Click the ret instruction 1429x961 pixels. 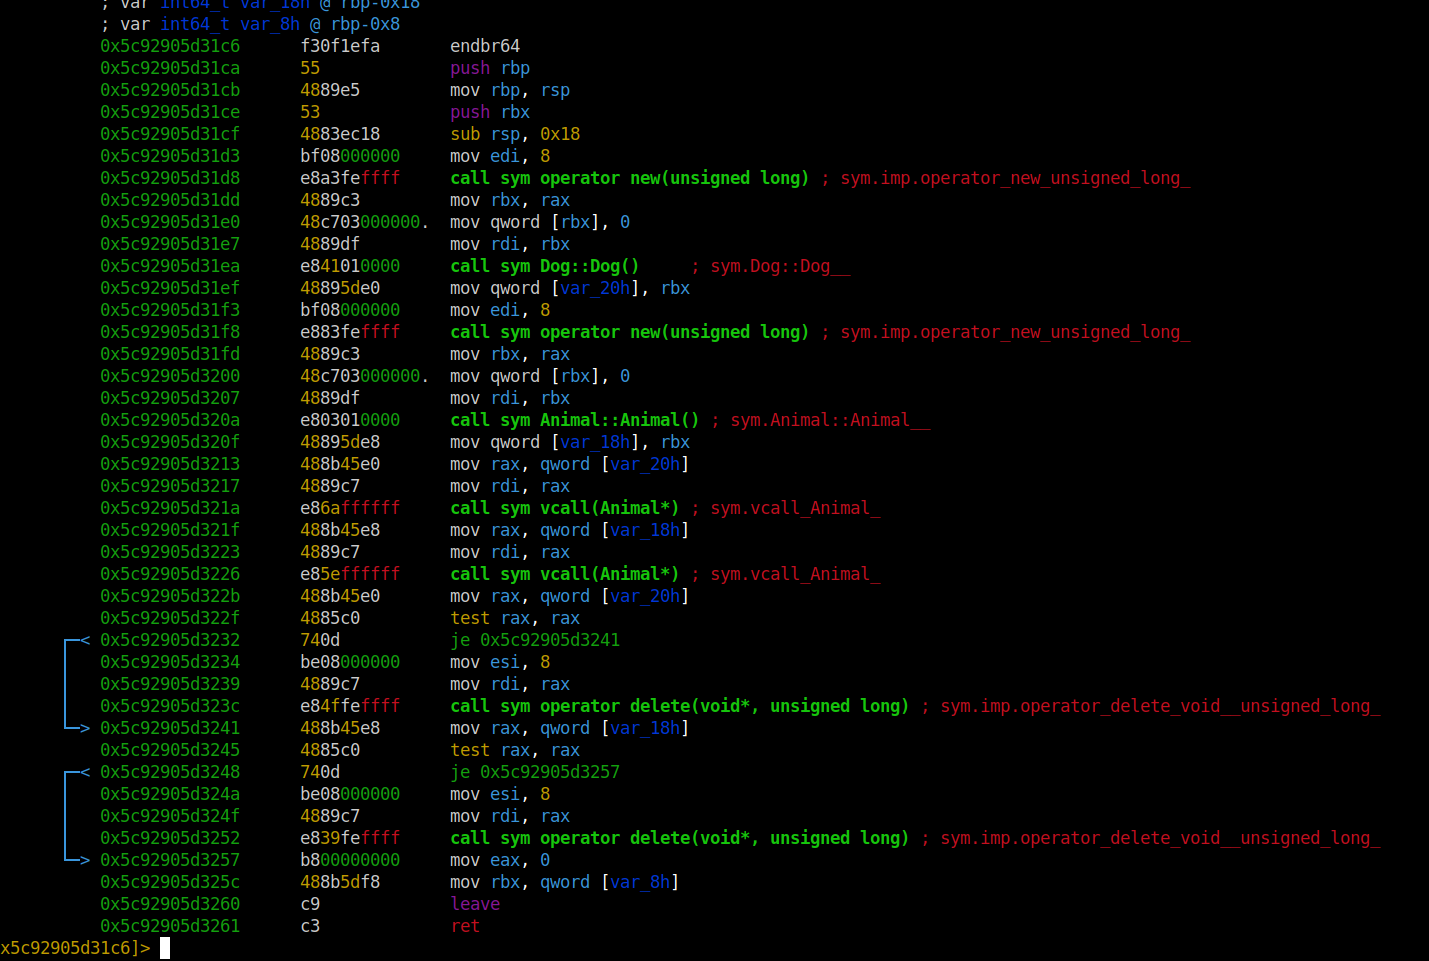pyautogui.click(x=465, y=926)
